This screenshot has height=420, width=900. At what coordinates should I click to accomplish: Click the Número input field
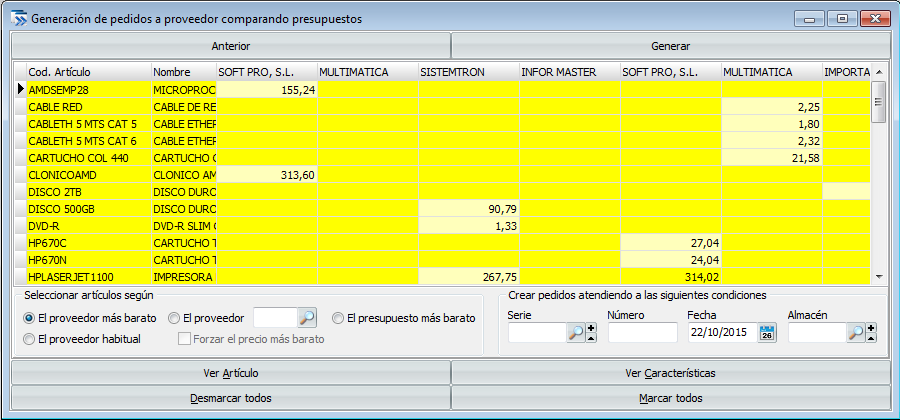click(642, 333)
